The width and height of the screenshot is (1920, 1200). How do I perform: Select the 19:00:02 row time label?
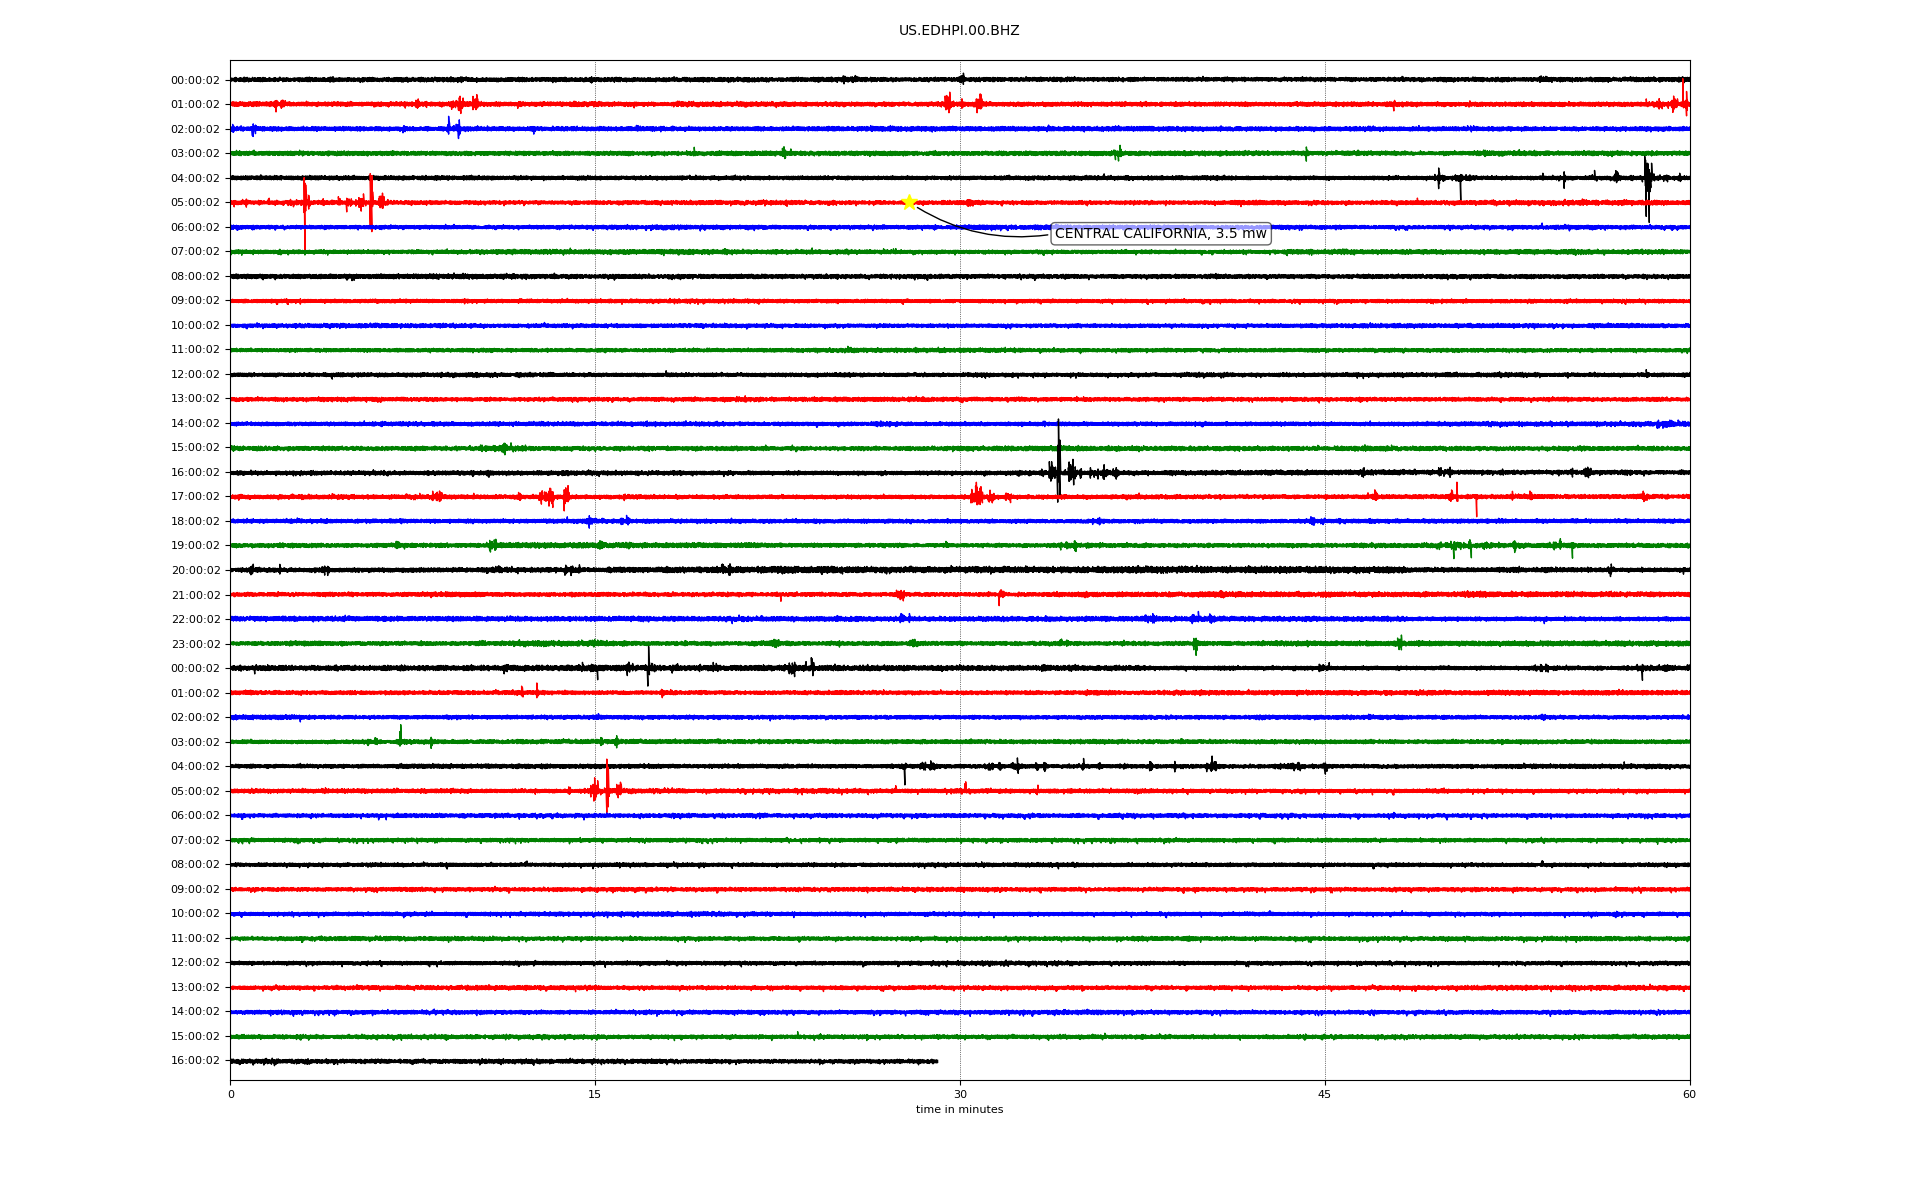pyautogui.click(x=195, y=546)
